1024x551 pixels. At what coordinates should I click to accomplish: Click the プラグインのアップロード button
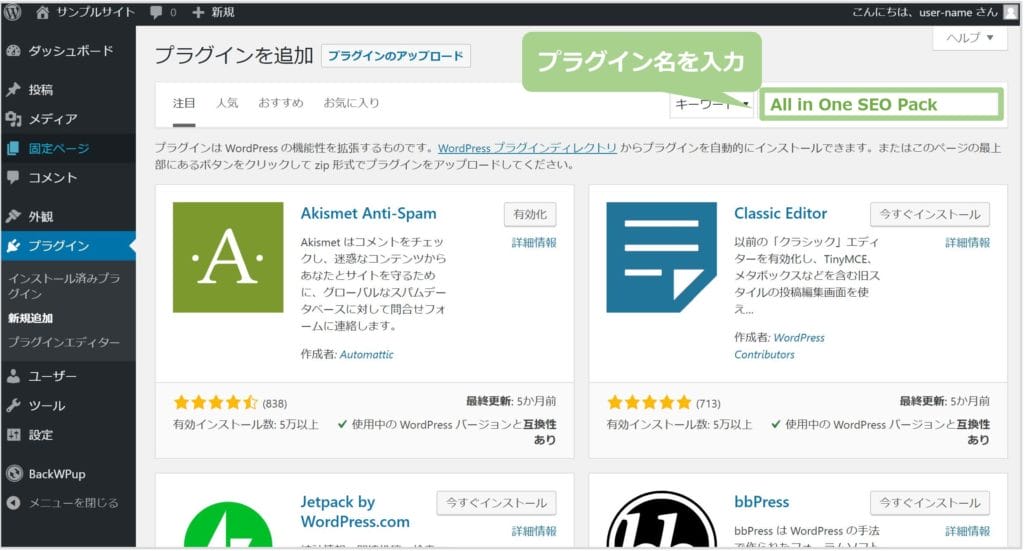tap(396, 56)
